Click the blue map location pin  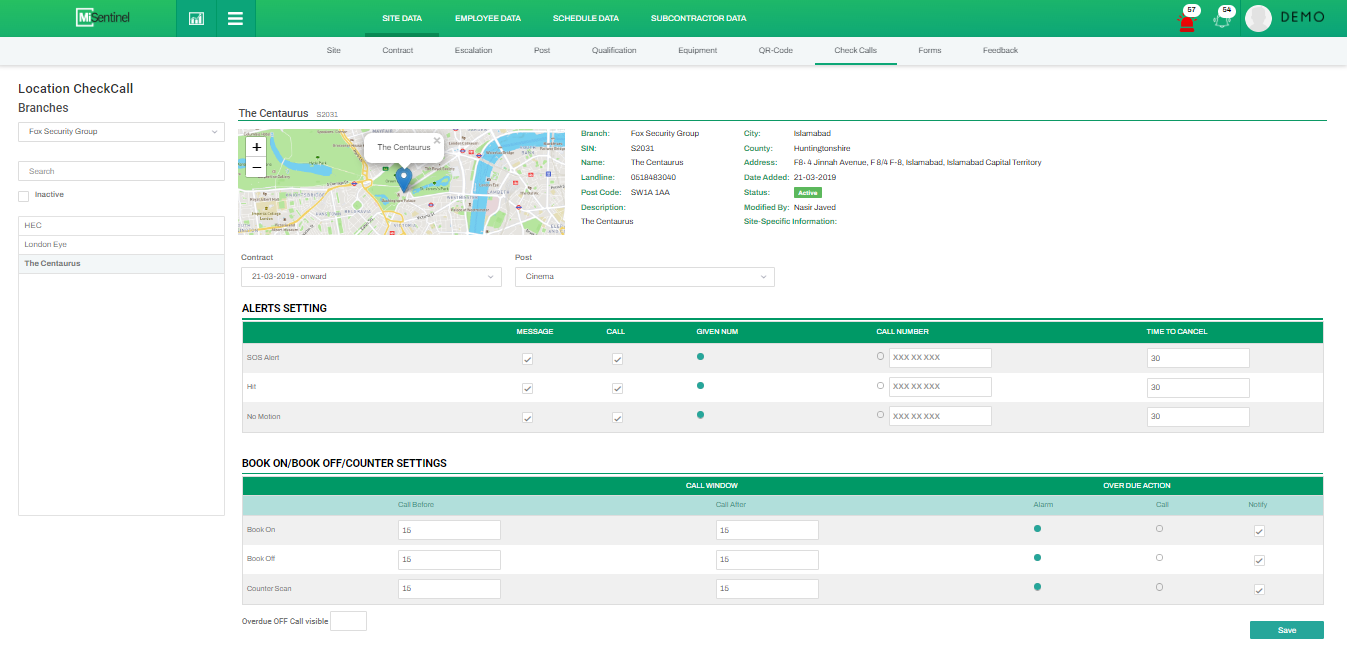click(404, 180)
